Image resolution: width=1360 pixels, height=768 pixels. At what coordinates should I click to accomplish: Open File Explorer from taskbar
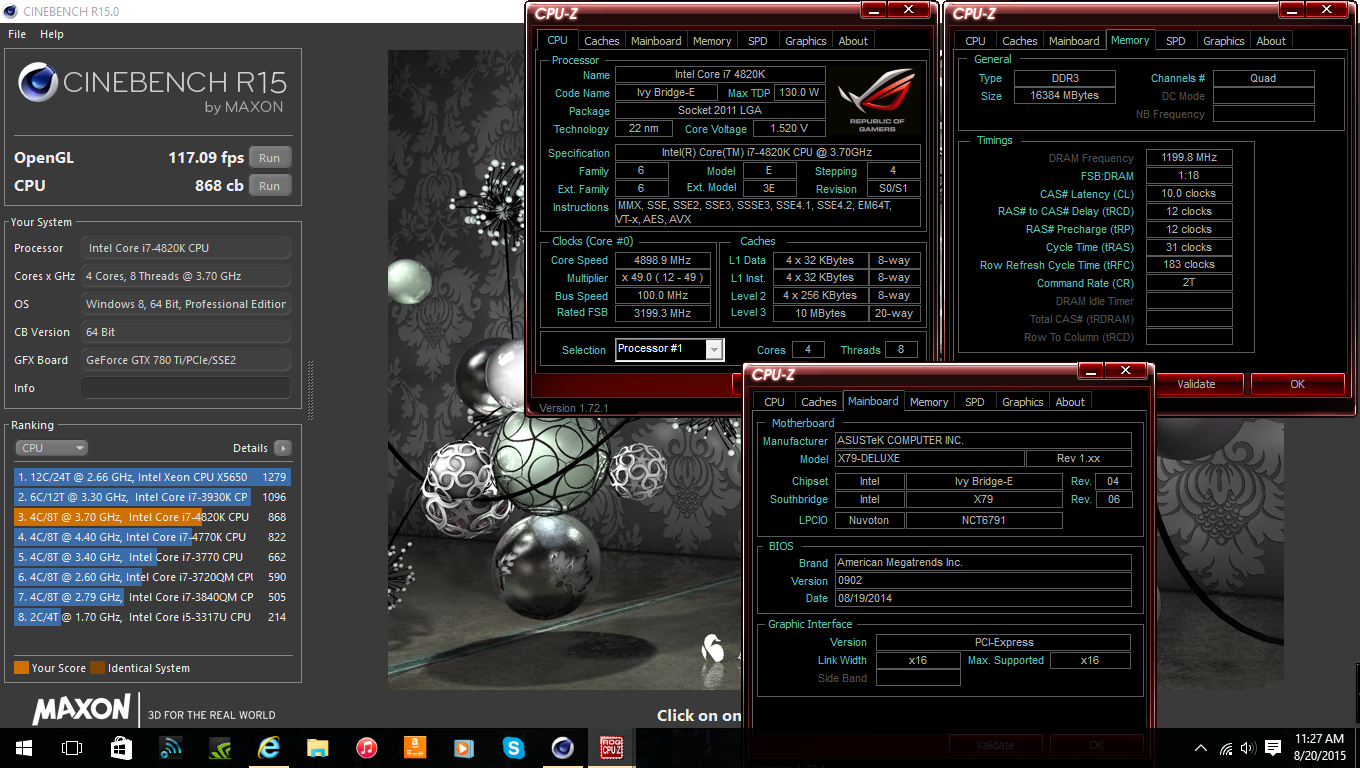pyautogui.click(x=317, y=748)
